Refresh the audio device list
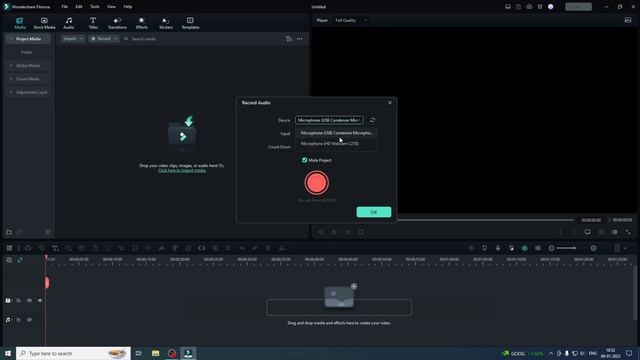Viewport: 640px width, 360px height. [372, 120]
